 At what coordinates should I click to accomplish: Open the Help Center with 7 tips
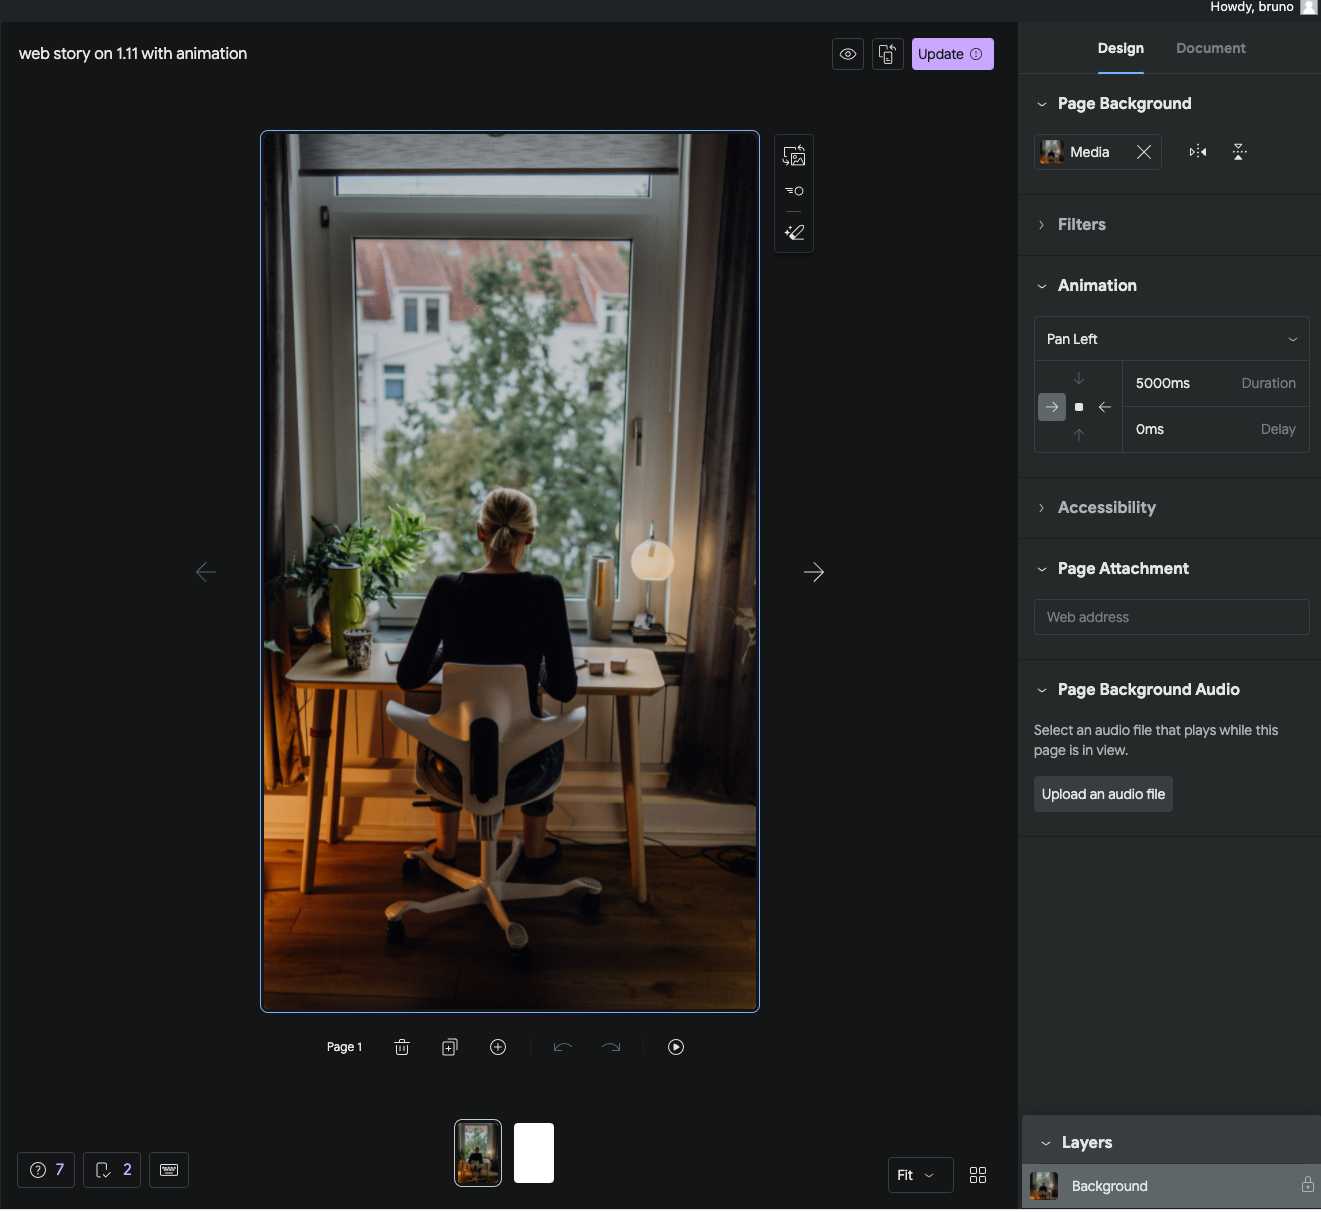click(x=45, y=1170)
